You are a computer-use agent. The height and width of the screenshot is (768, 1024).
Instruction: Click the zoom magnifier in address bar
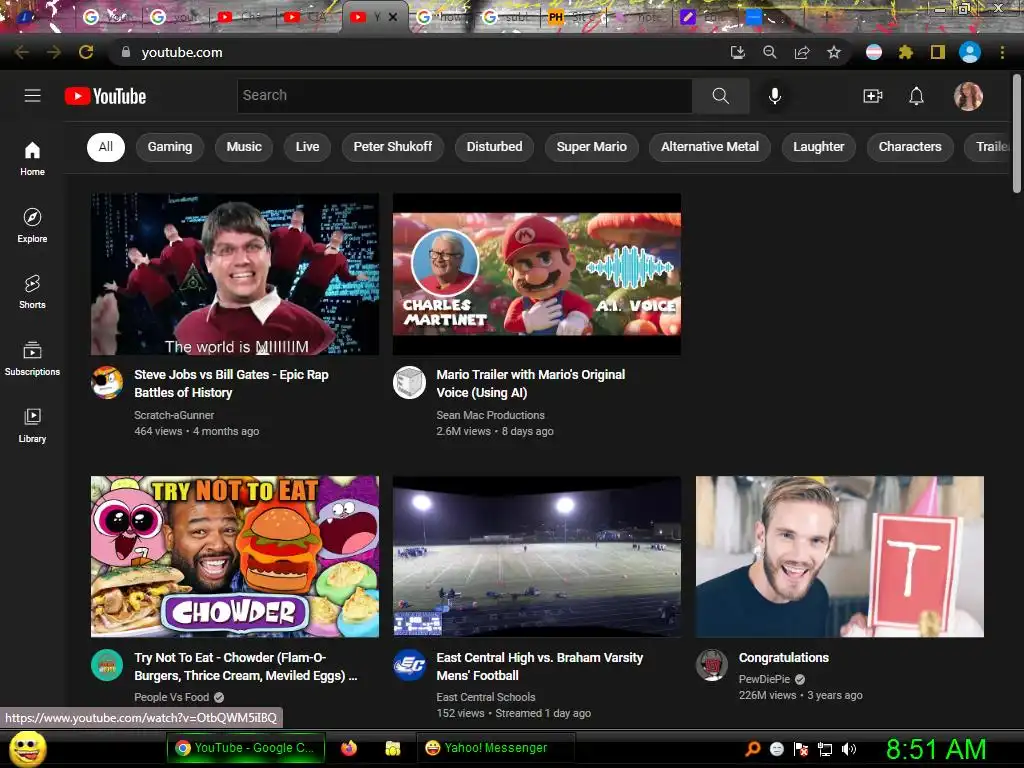point(770,52)
